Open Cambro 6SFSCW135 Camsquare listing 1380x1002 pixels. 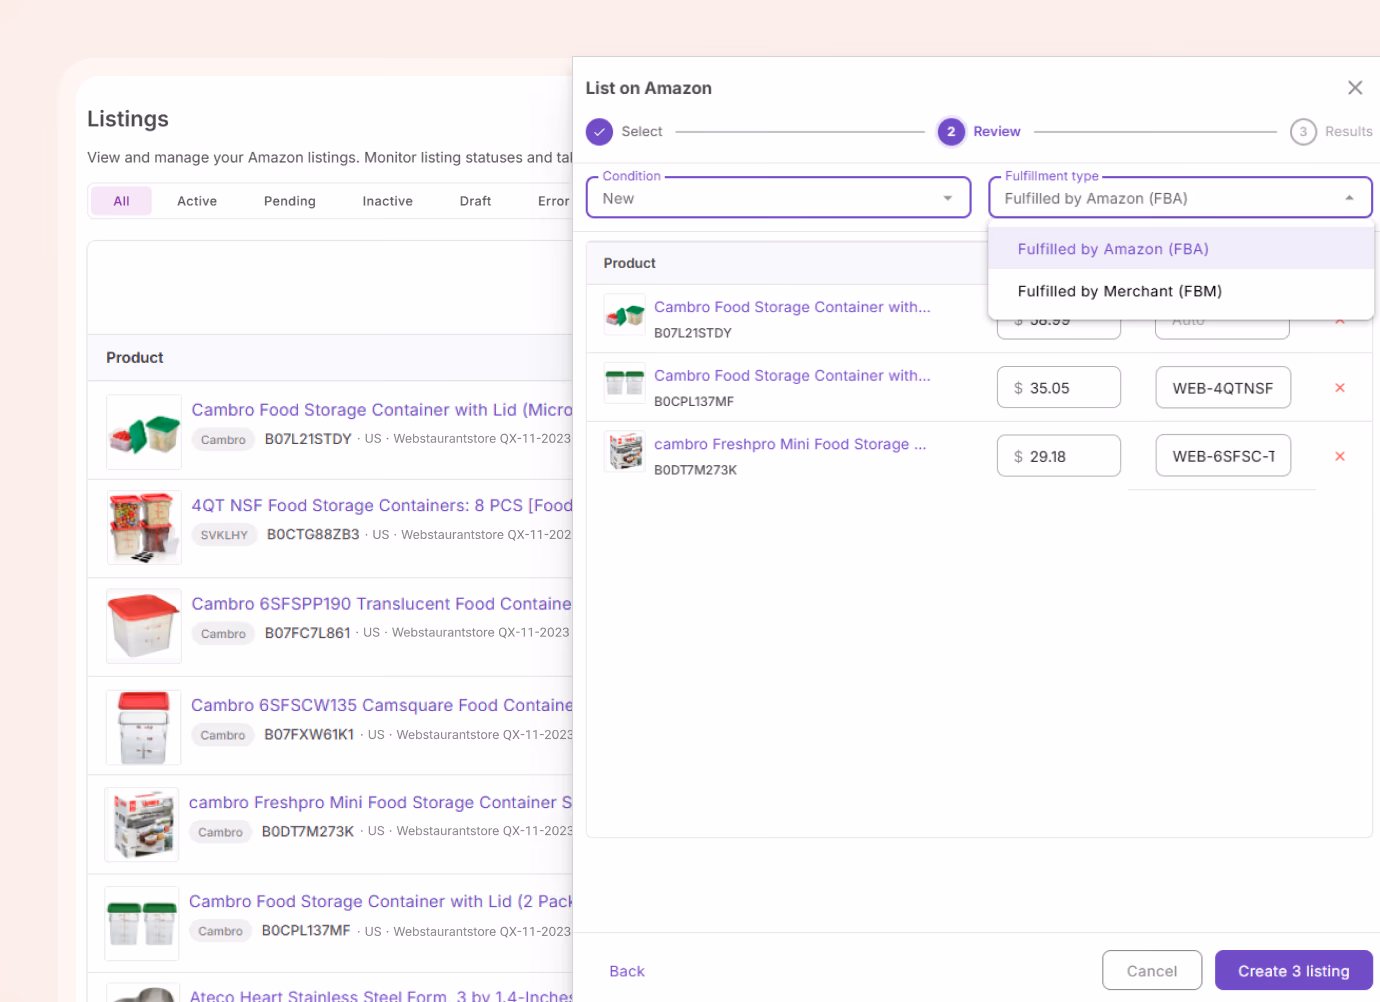(382, 706)
